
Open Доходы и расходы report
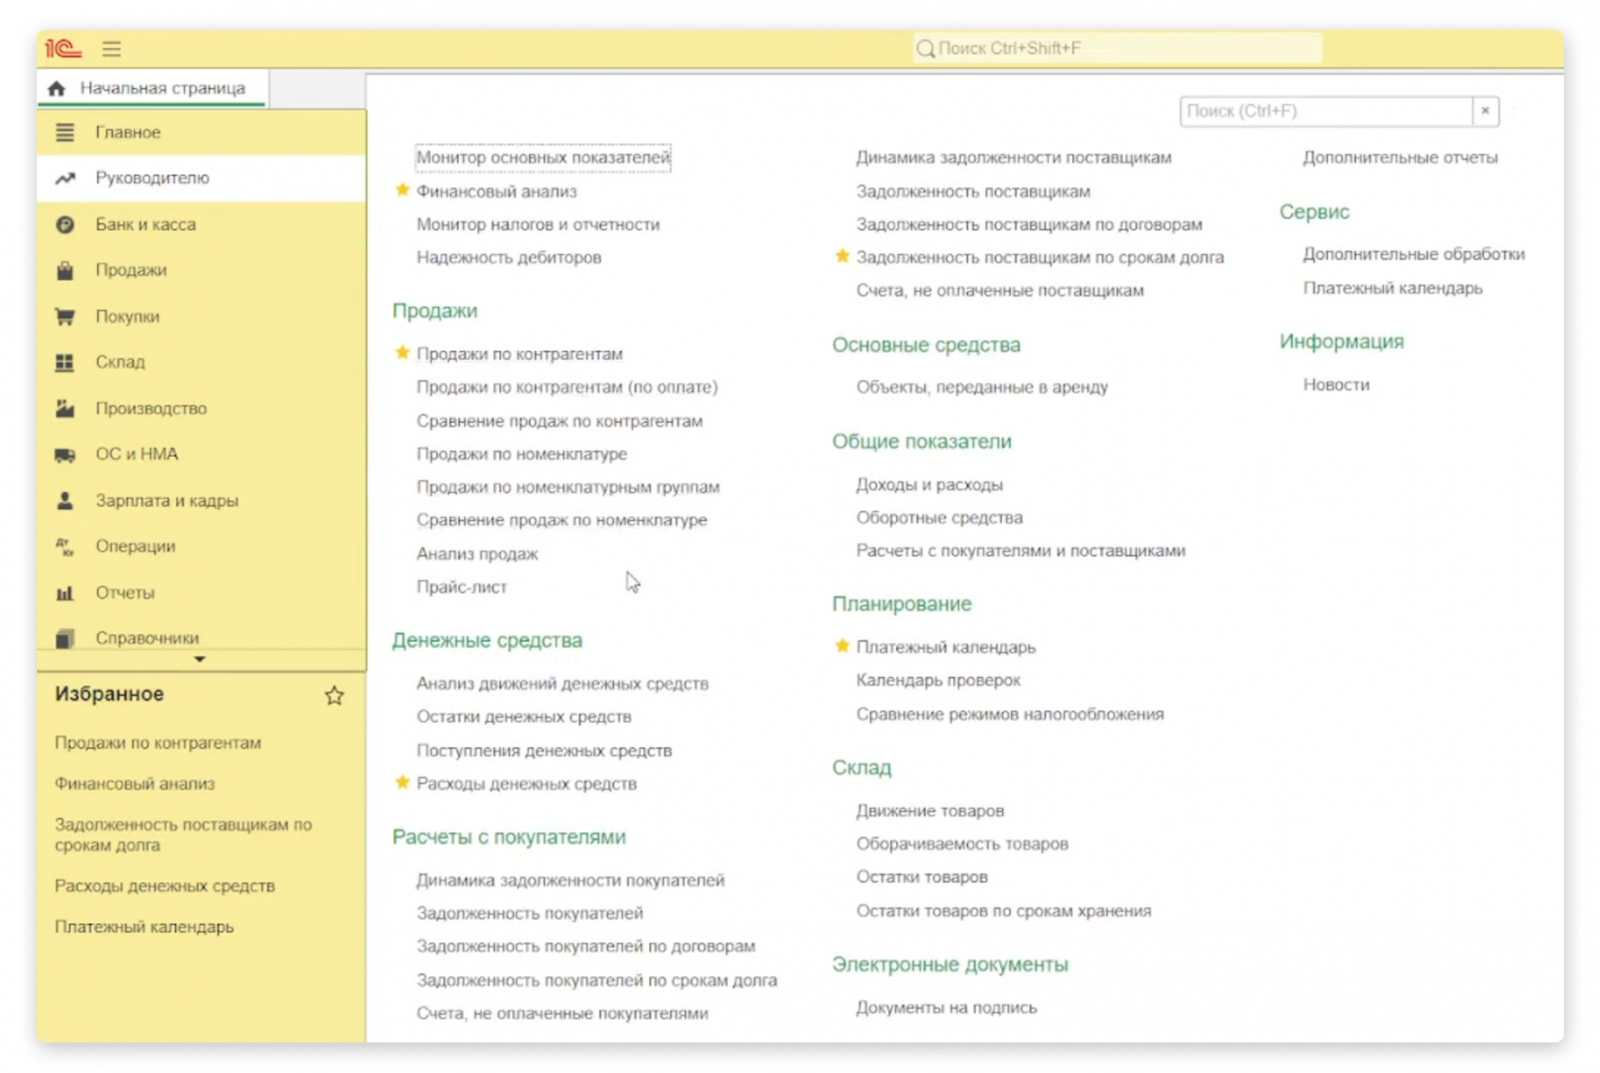[x=929, y=485]
